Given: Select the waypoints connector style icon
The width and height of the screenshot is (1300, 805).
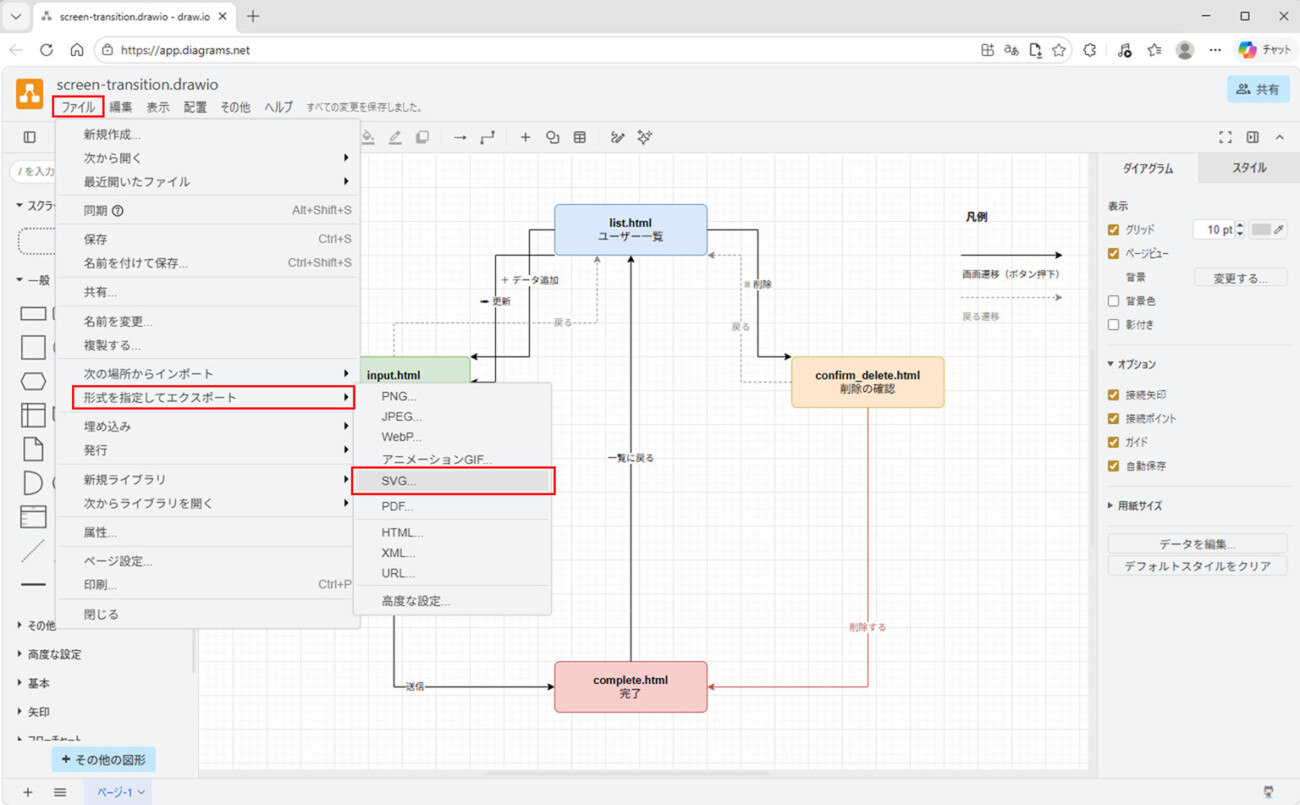Looking at the screenshot, I should 487,137.
